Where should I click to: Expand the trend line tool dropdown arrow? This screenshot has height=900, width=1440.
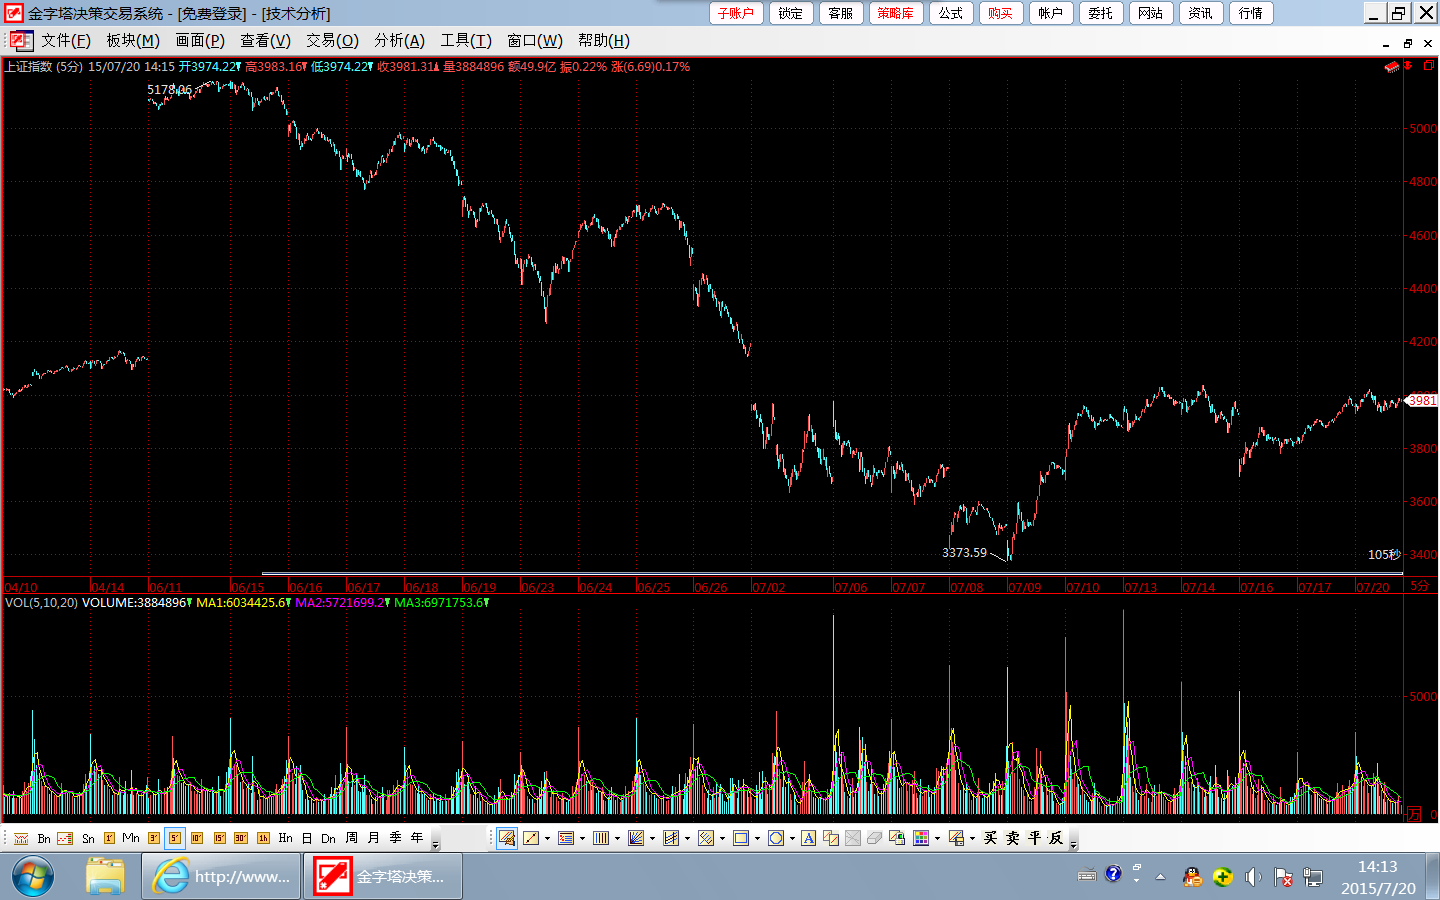[x=547, y=838]
